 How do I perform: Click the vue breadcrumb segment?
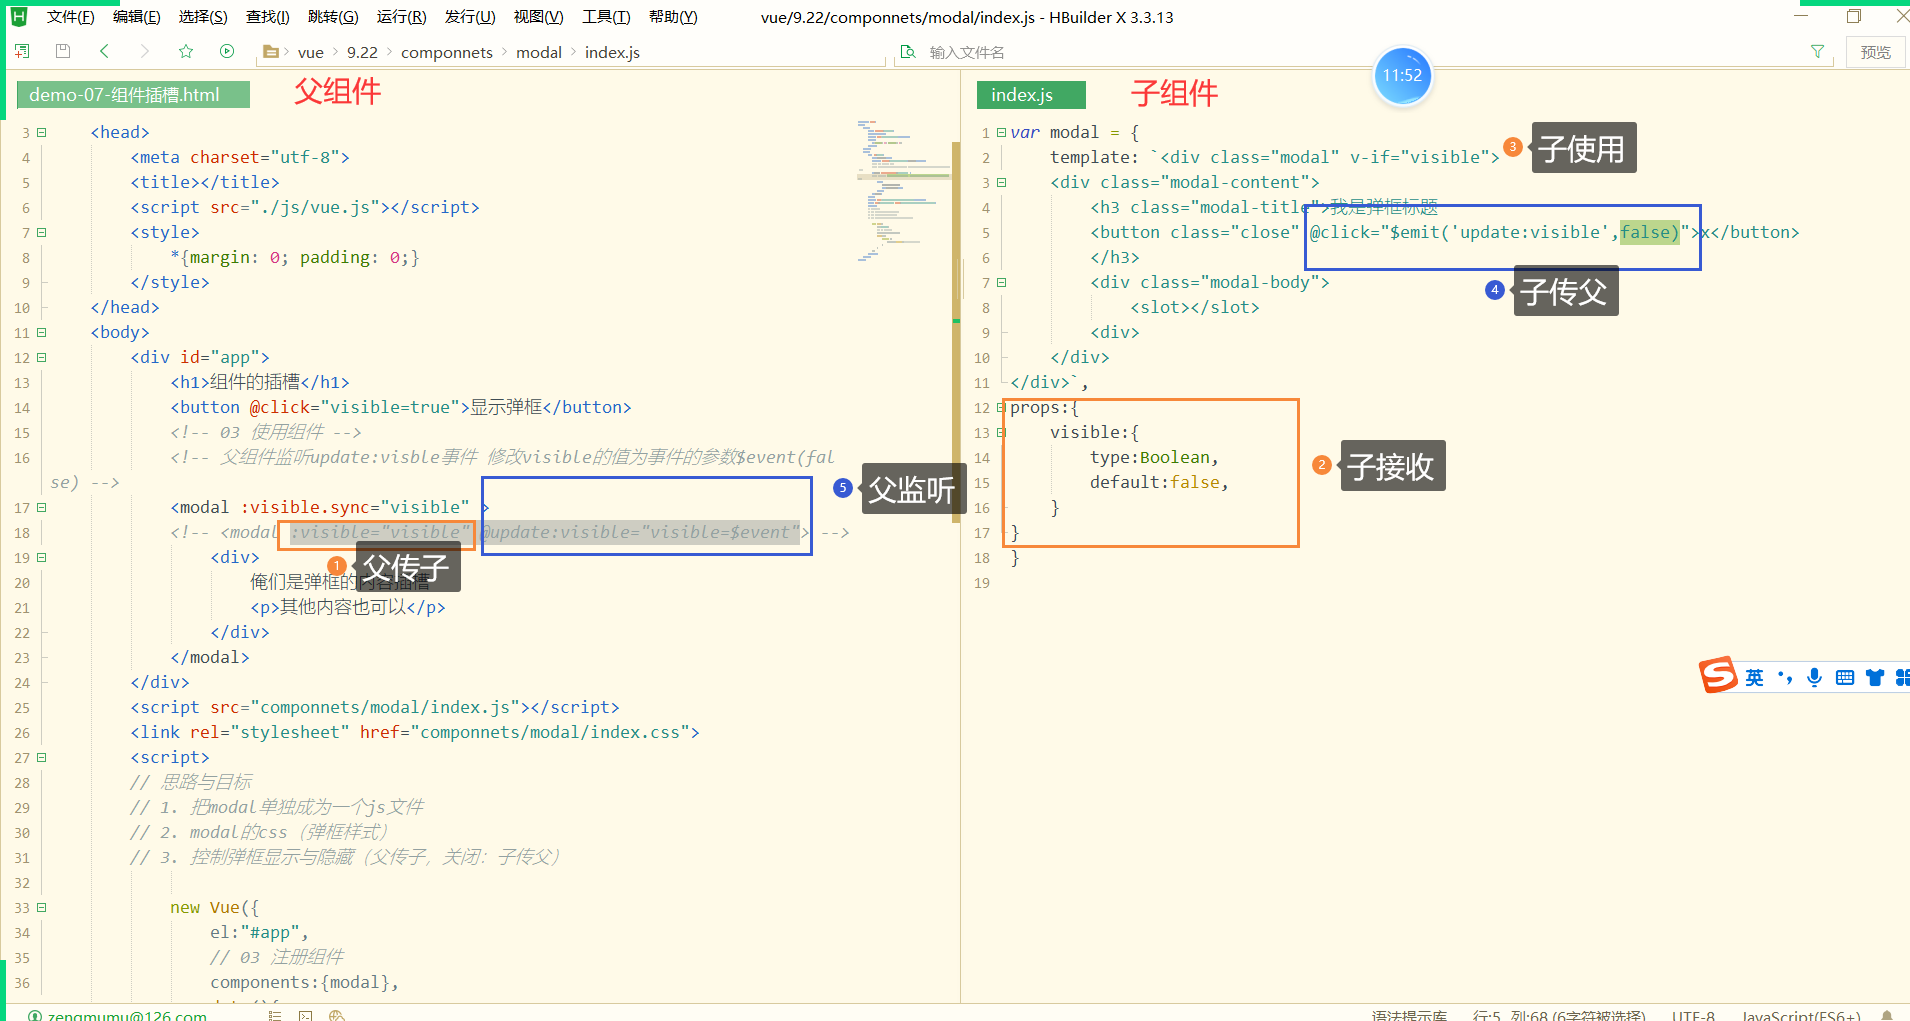tap(311, 52)
